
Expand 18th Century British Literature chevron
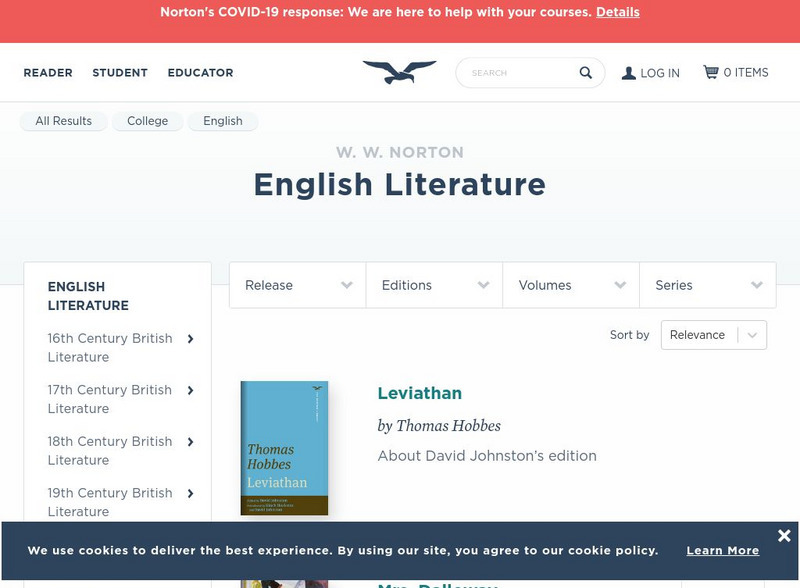point(190,442)
